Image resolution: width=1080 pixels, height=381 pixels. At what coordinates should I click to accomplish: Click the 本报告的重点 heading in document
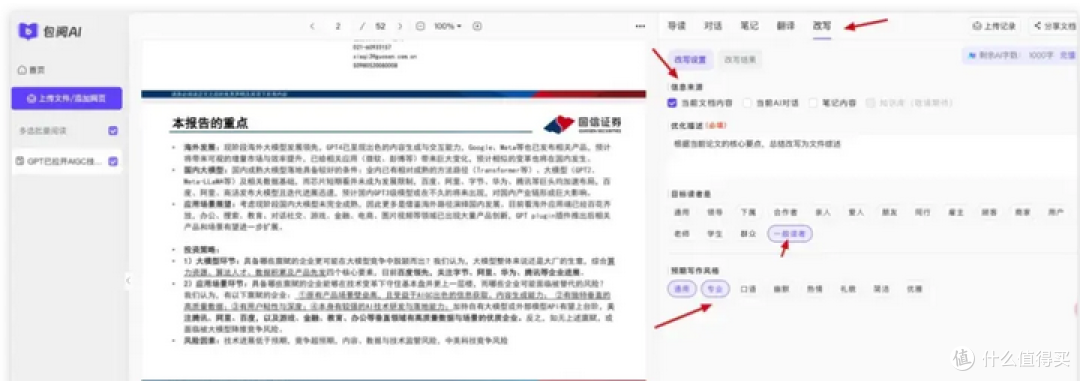point(210,124)
